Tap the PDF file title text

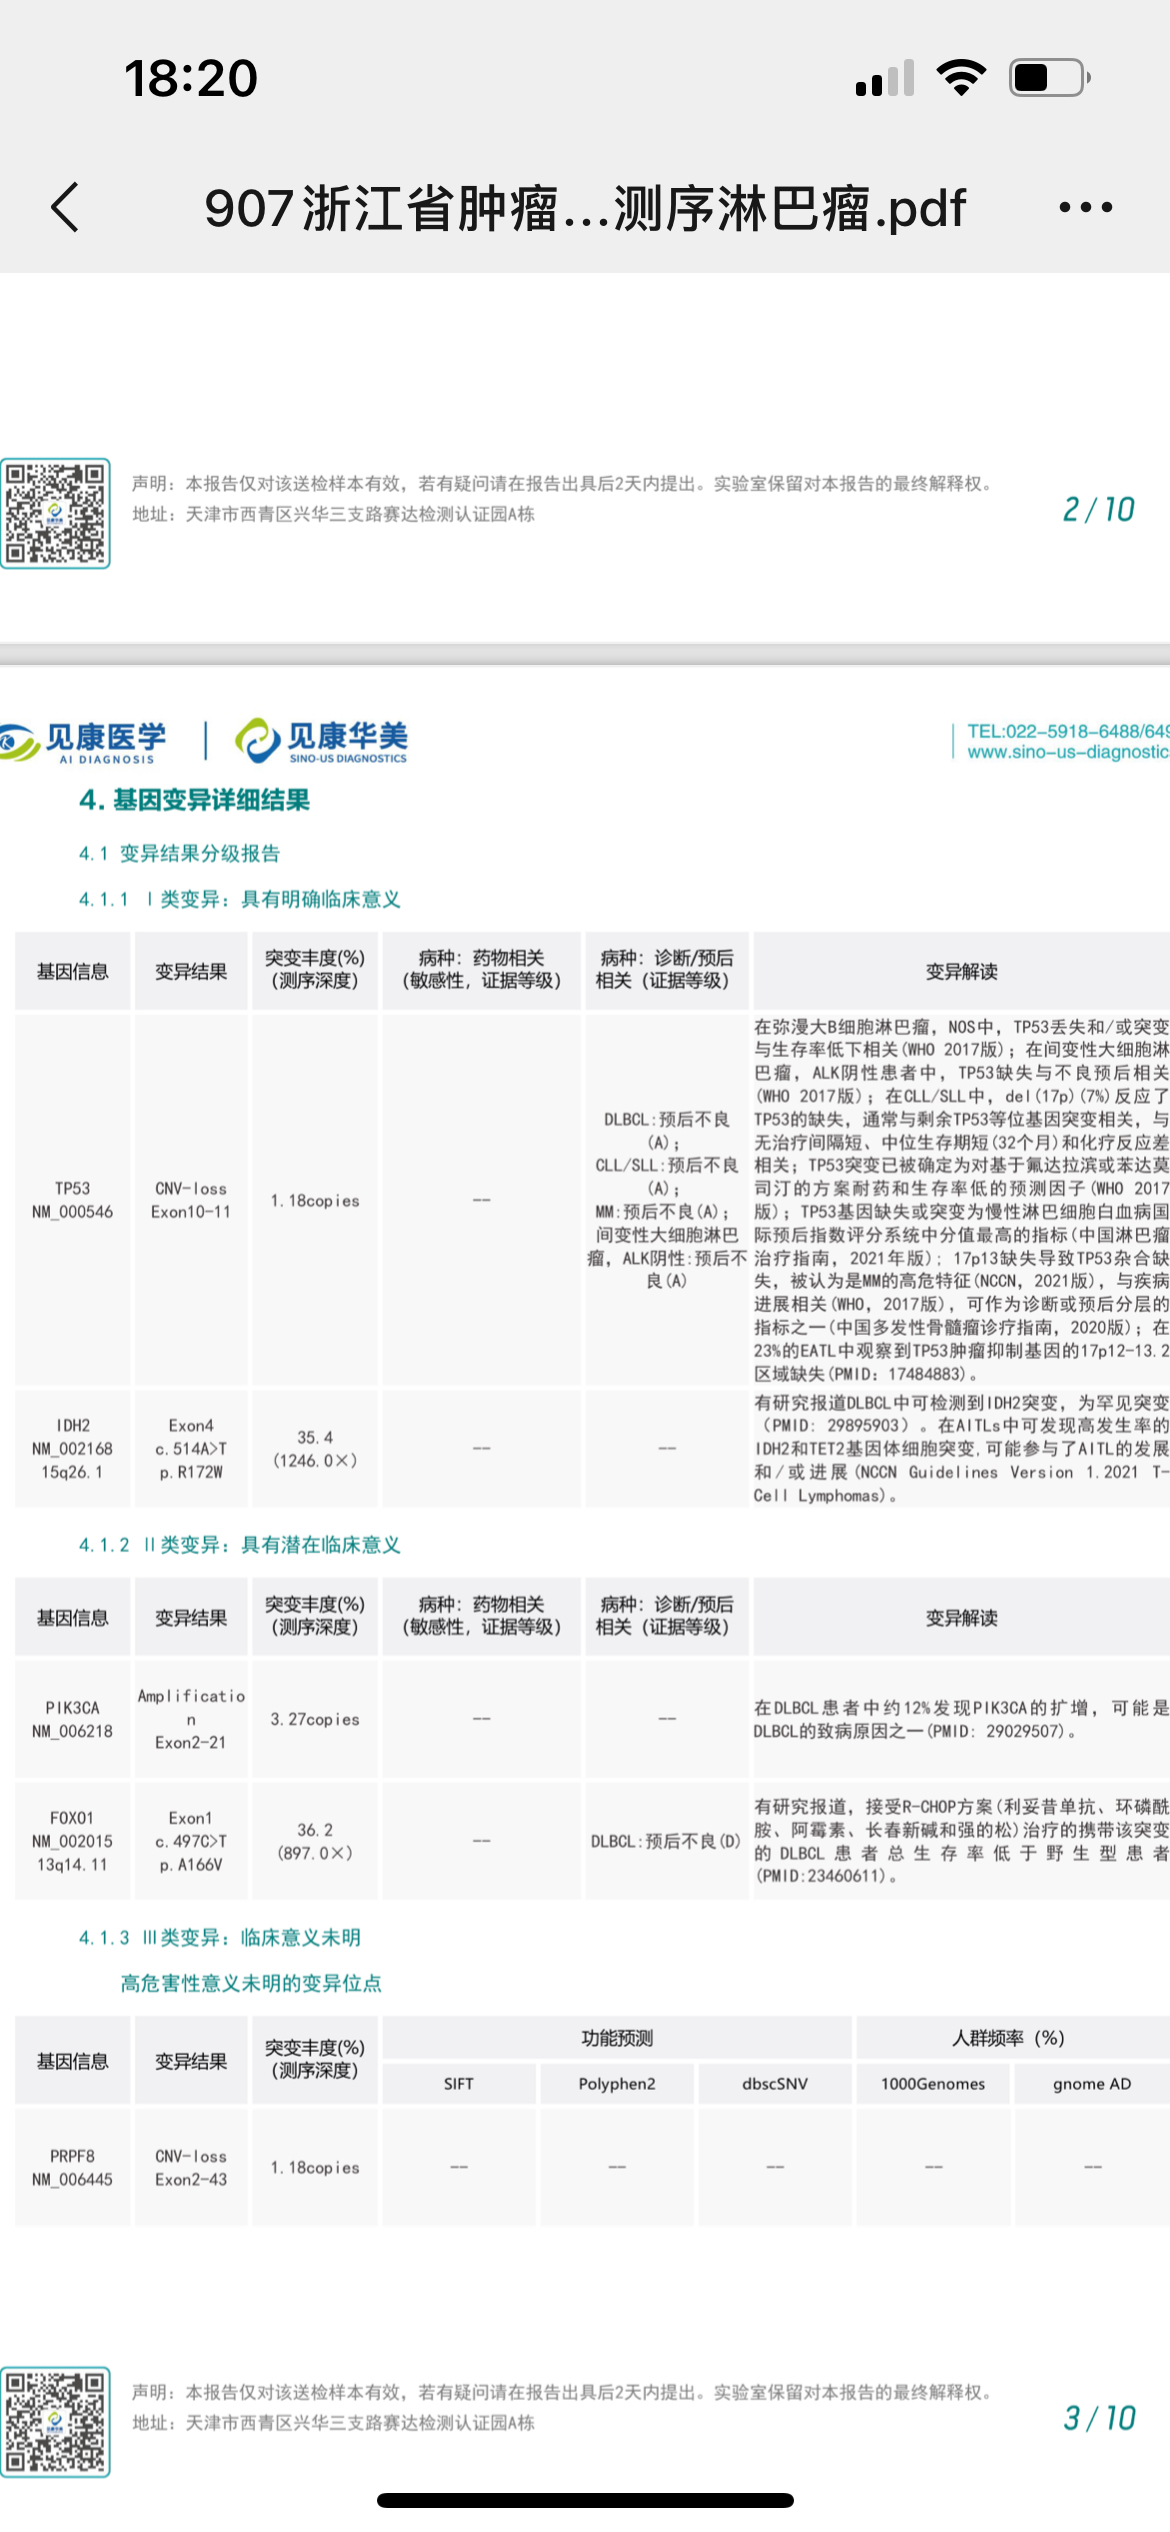coord(585,208)
